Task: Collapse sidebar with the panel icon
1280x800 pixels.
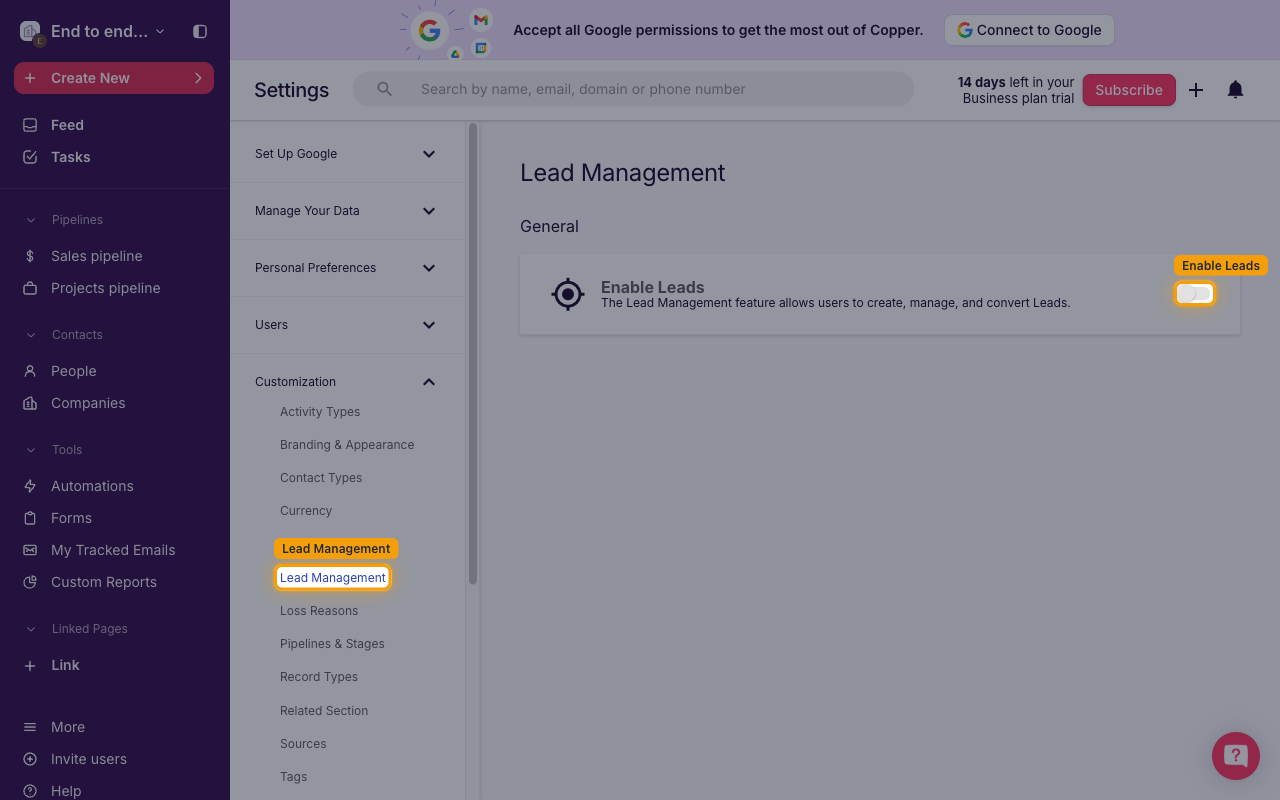Action: pyautogui.click(x=200, y=31)
